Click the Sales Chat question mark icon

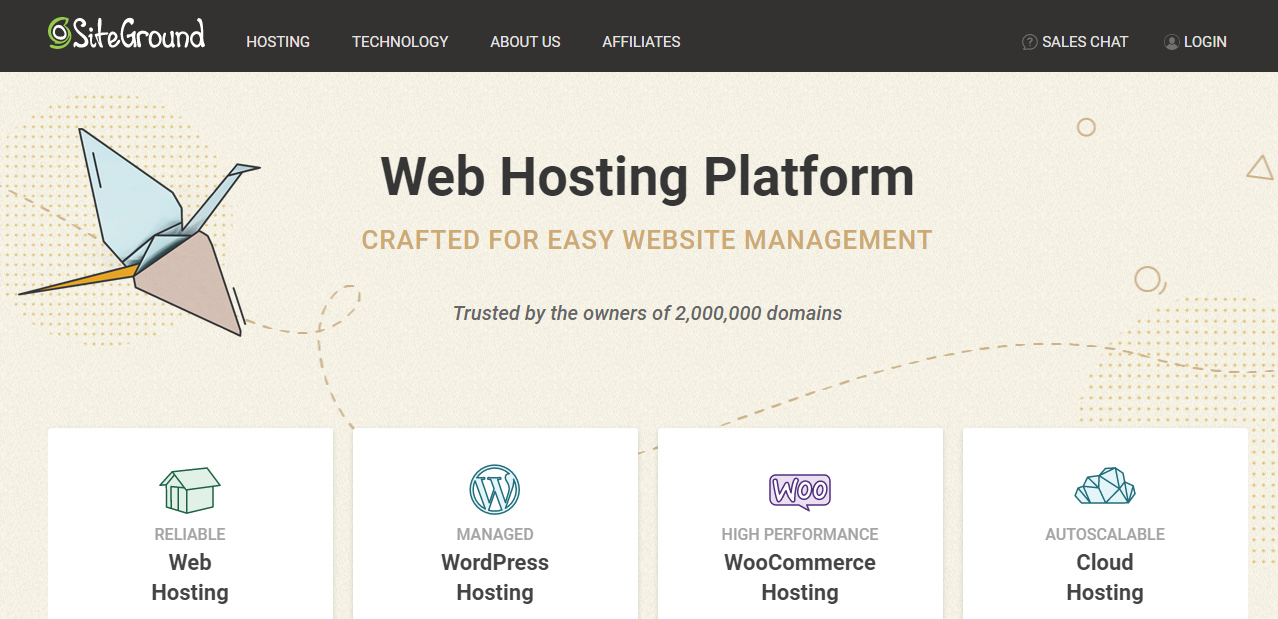(1029, 42)
